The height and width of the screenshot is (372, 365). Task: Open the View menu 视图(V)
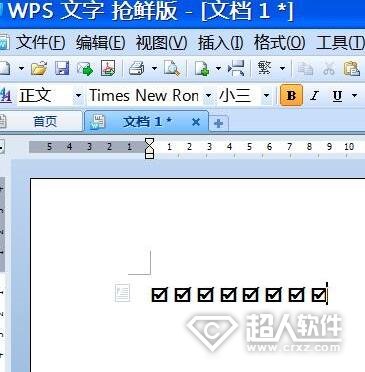tap(161, 43)
